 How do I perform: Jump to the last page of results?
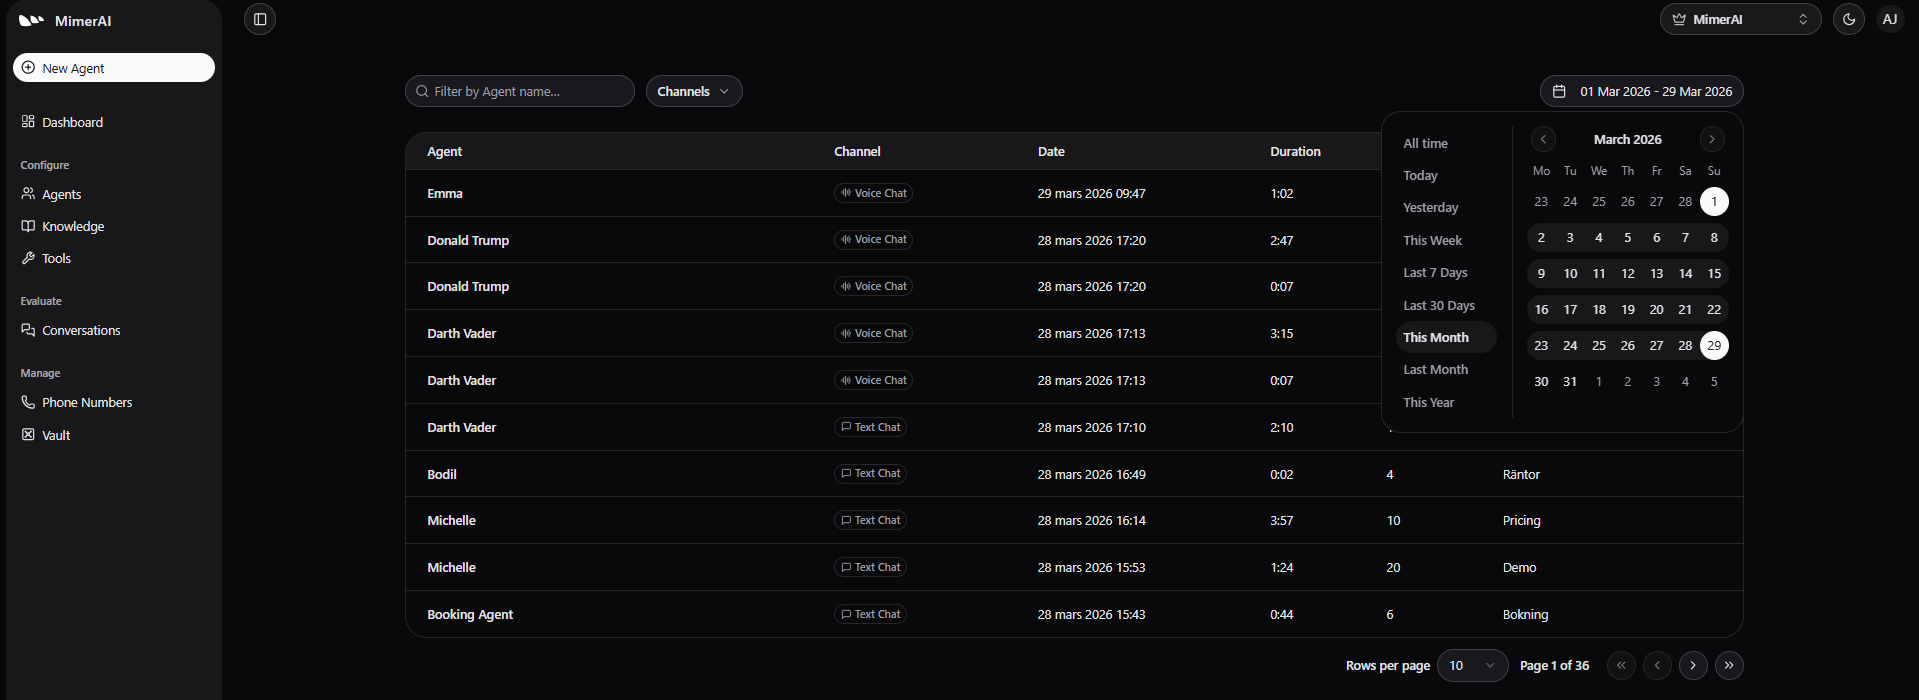pos(1728,665)
